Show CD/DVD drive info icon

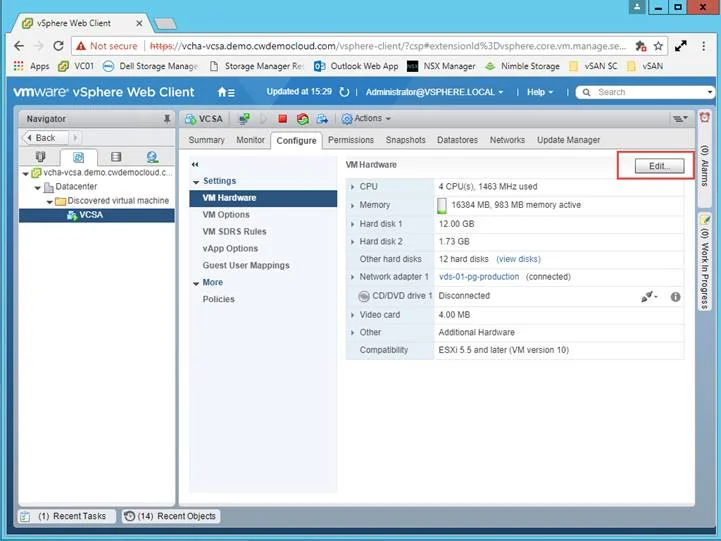pos(675,297)
